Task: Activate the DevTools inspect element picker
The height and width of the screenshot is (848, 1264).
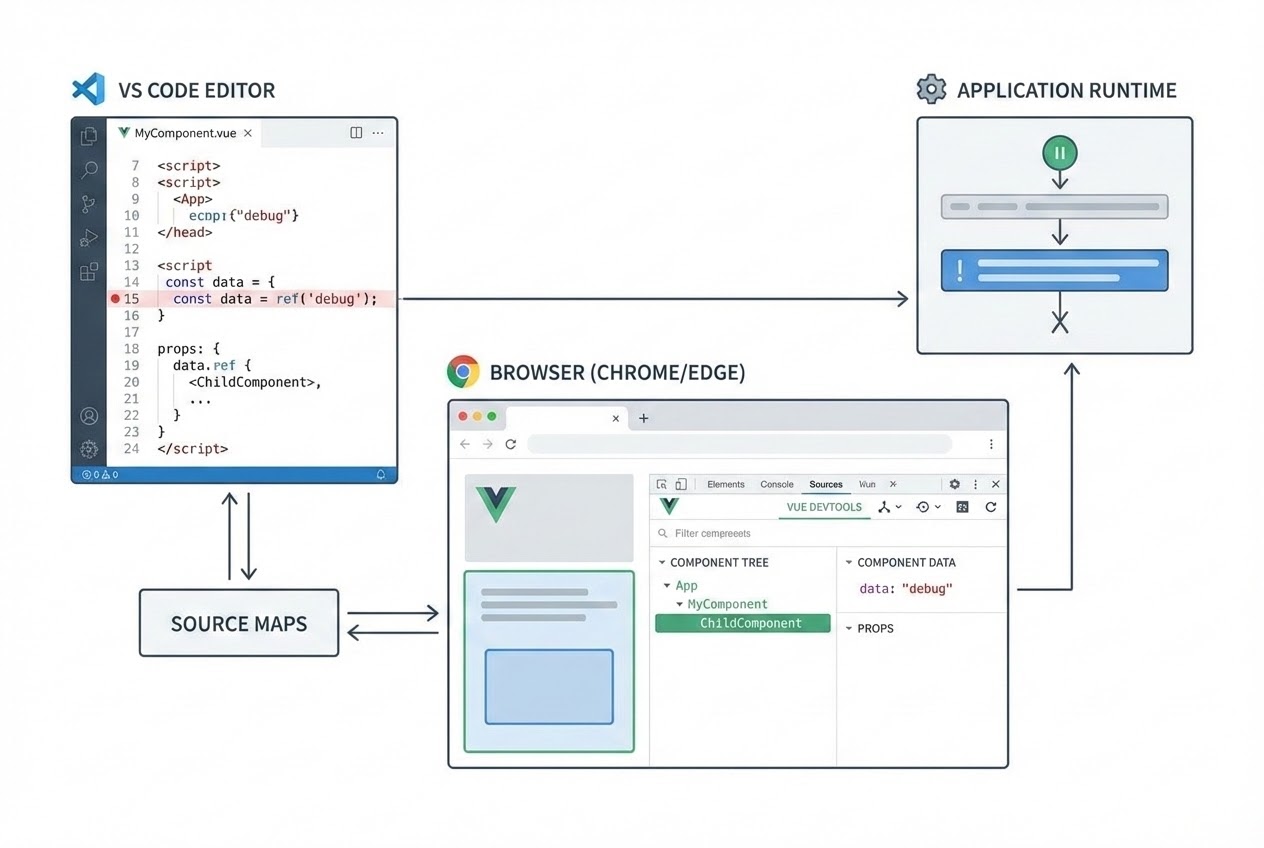Action: tap(662, 484)
